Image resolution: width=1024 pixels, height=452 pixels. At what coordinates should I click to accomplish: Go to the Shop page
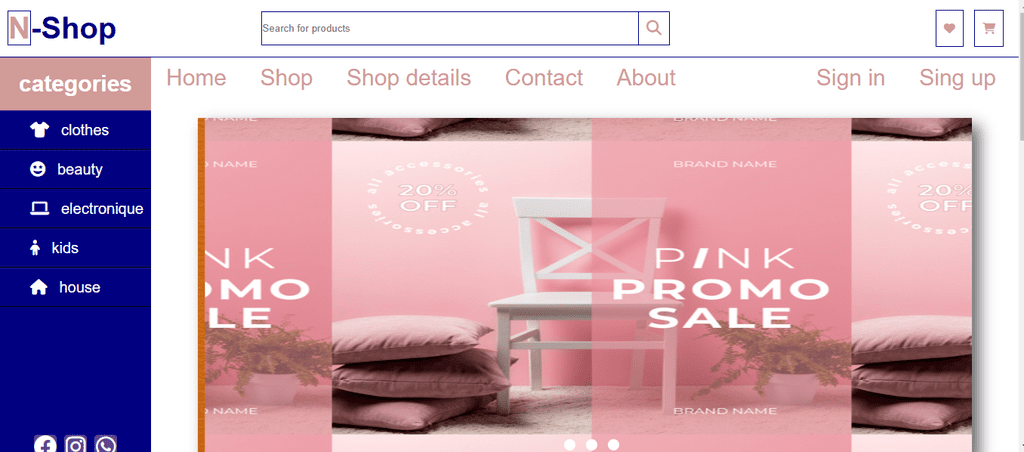(x=287, y=78)
